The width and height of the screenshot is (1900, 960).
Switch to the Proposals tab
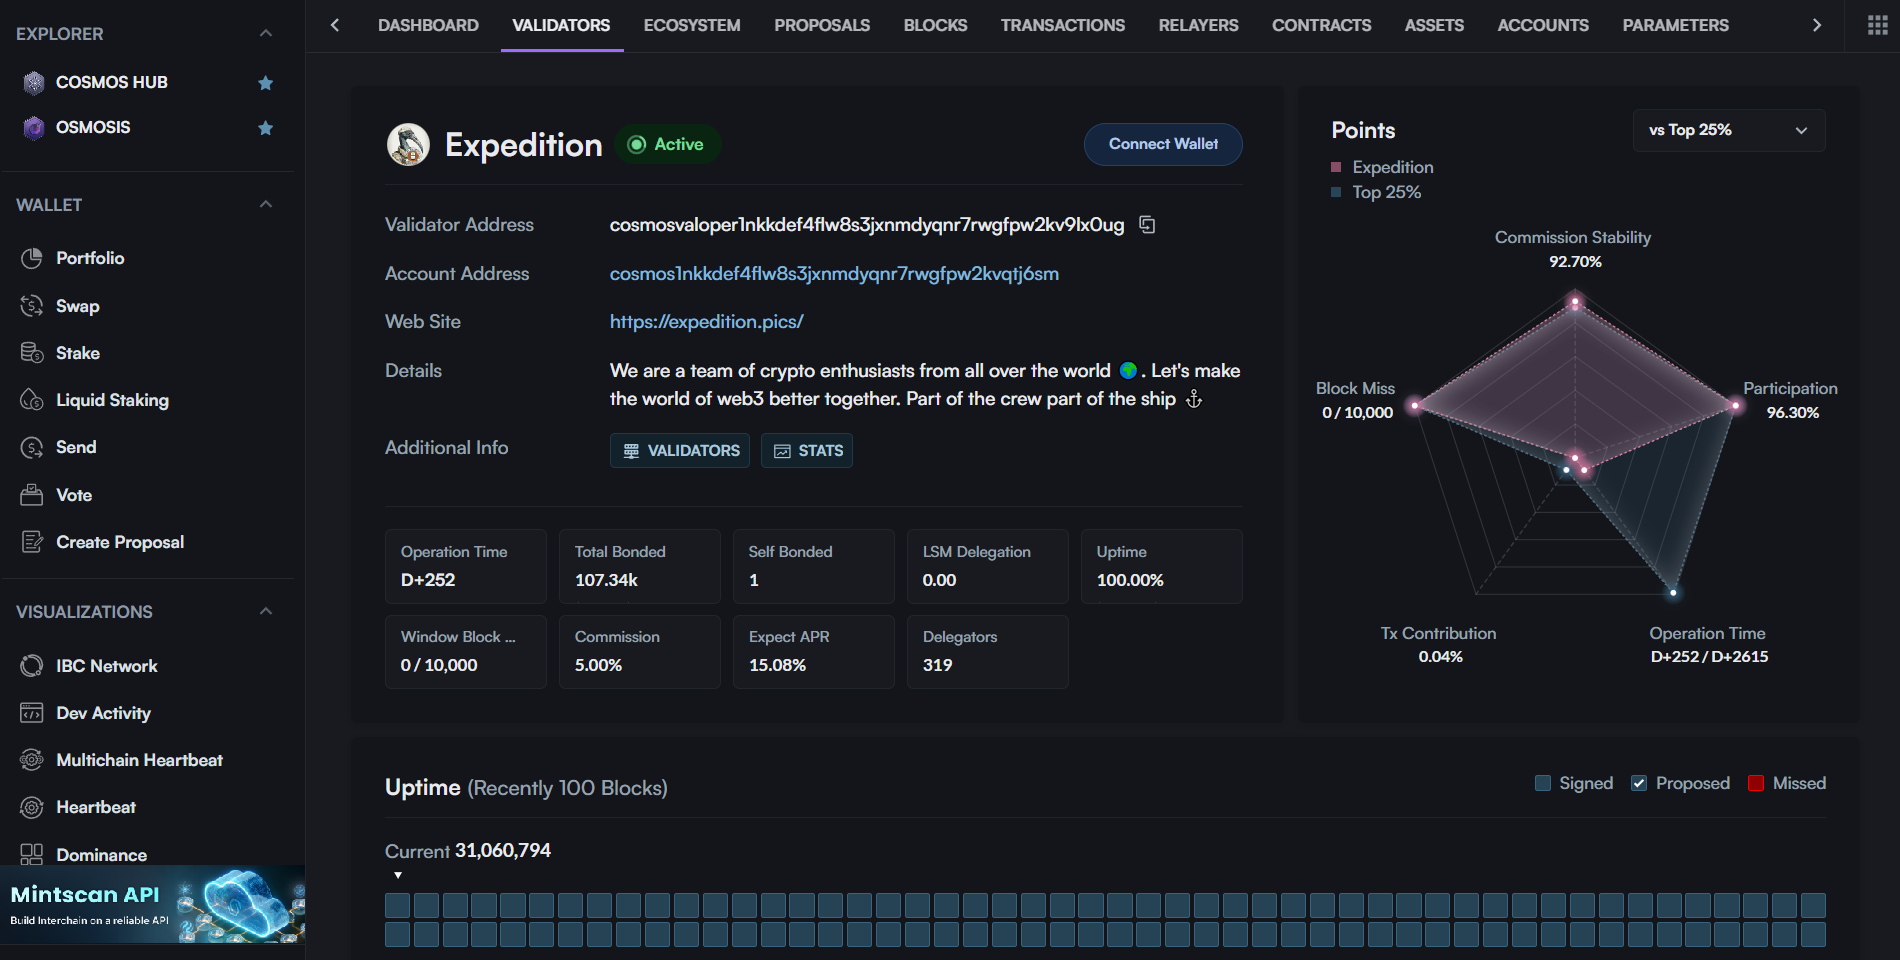click(x=822, y=25)
